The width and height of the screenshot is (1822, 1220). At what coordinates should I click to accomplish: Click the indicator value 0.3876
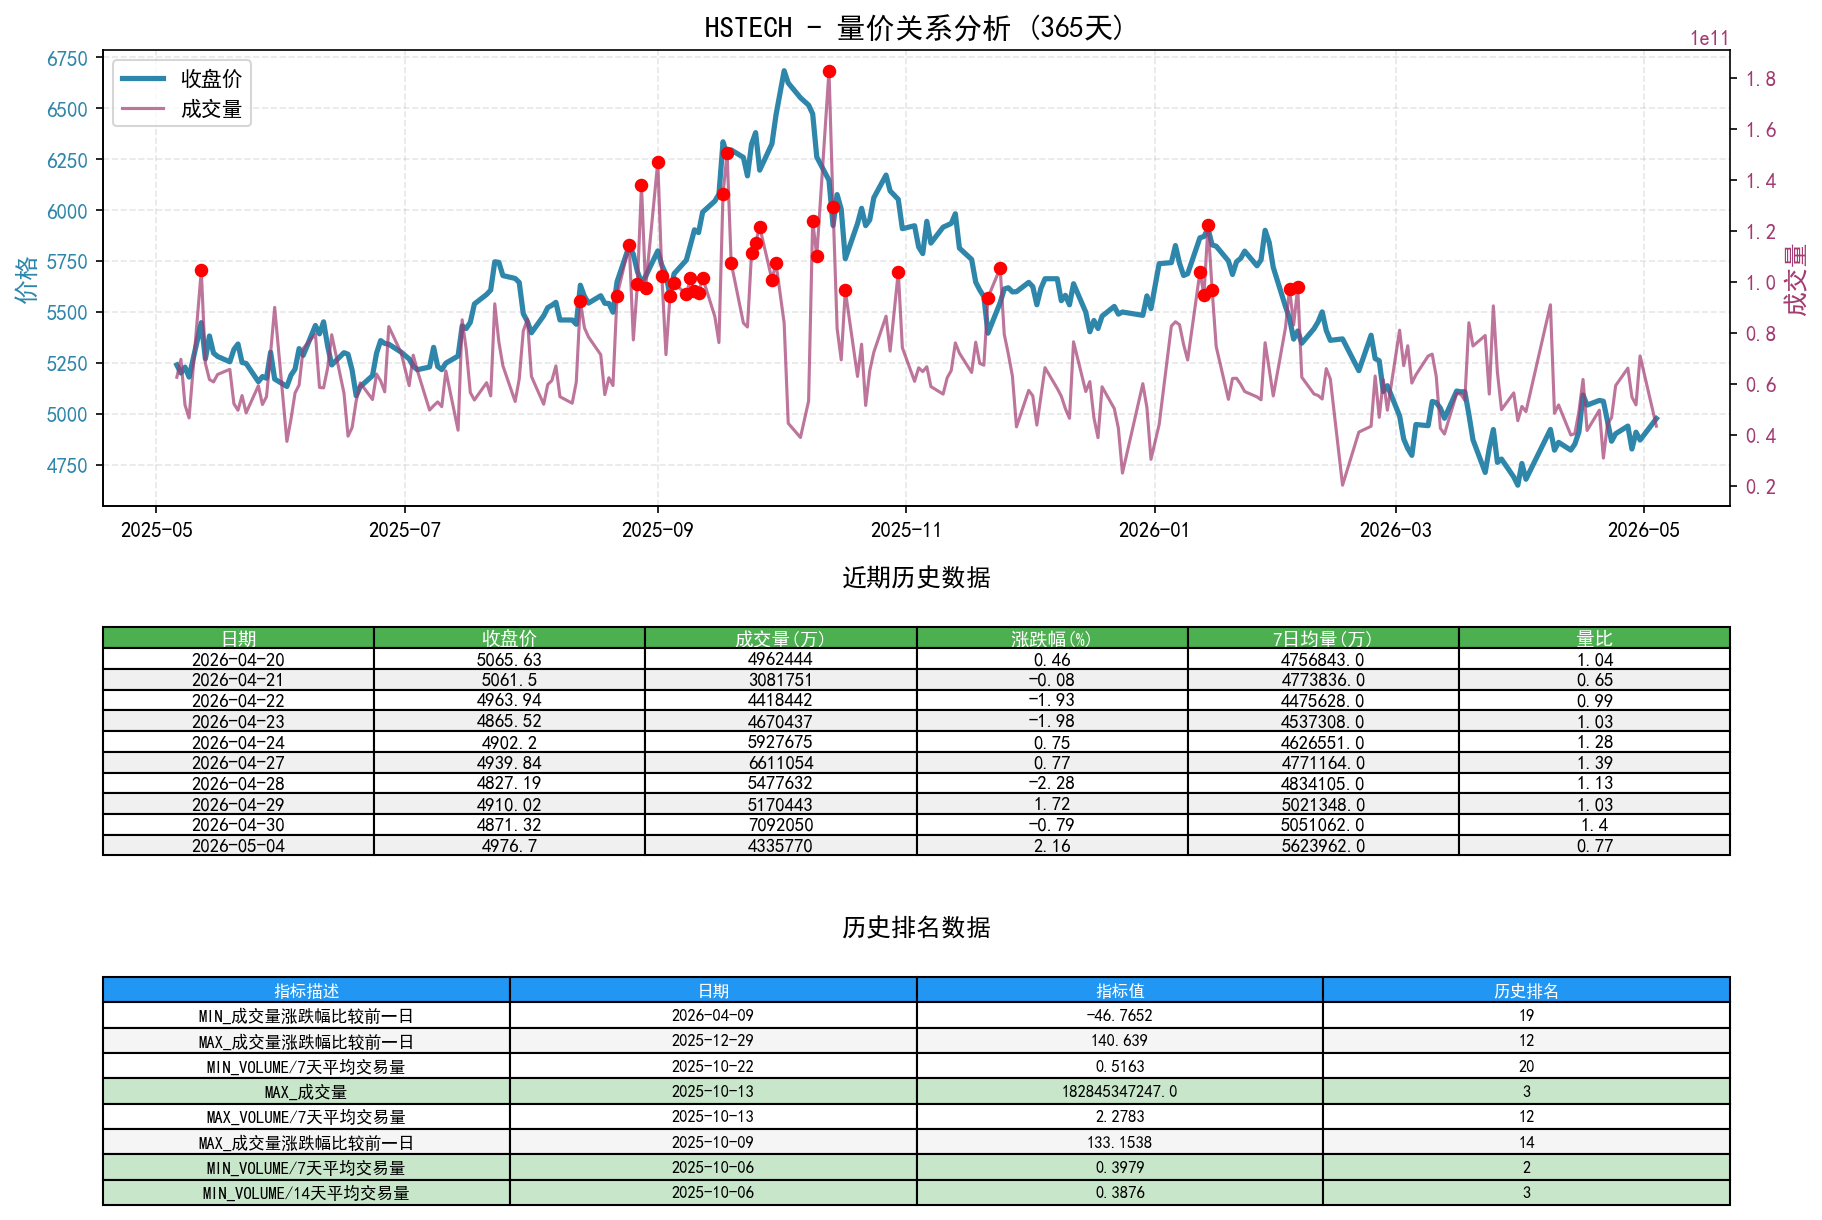pos(1120,1193)
